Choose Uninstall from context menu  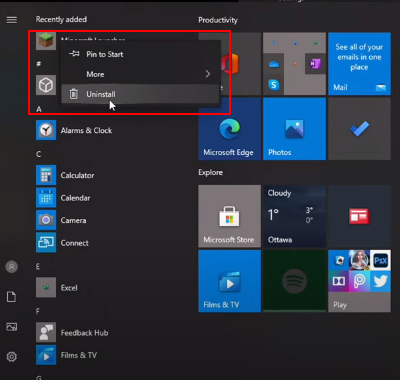(x=140, y=94)
